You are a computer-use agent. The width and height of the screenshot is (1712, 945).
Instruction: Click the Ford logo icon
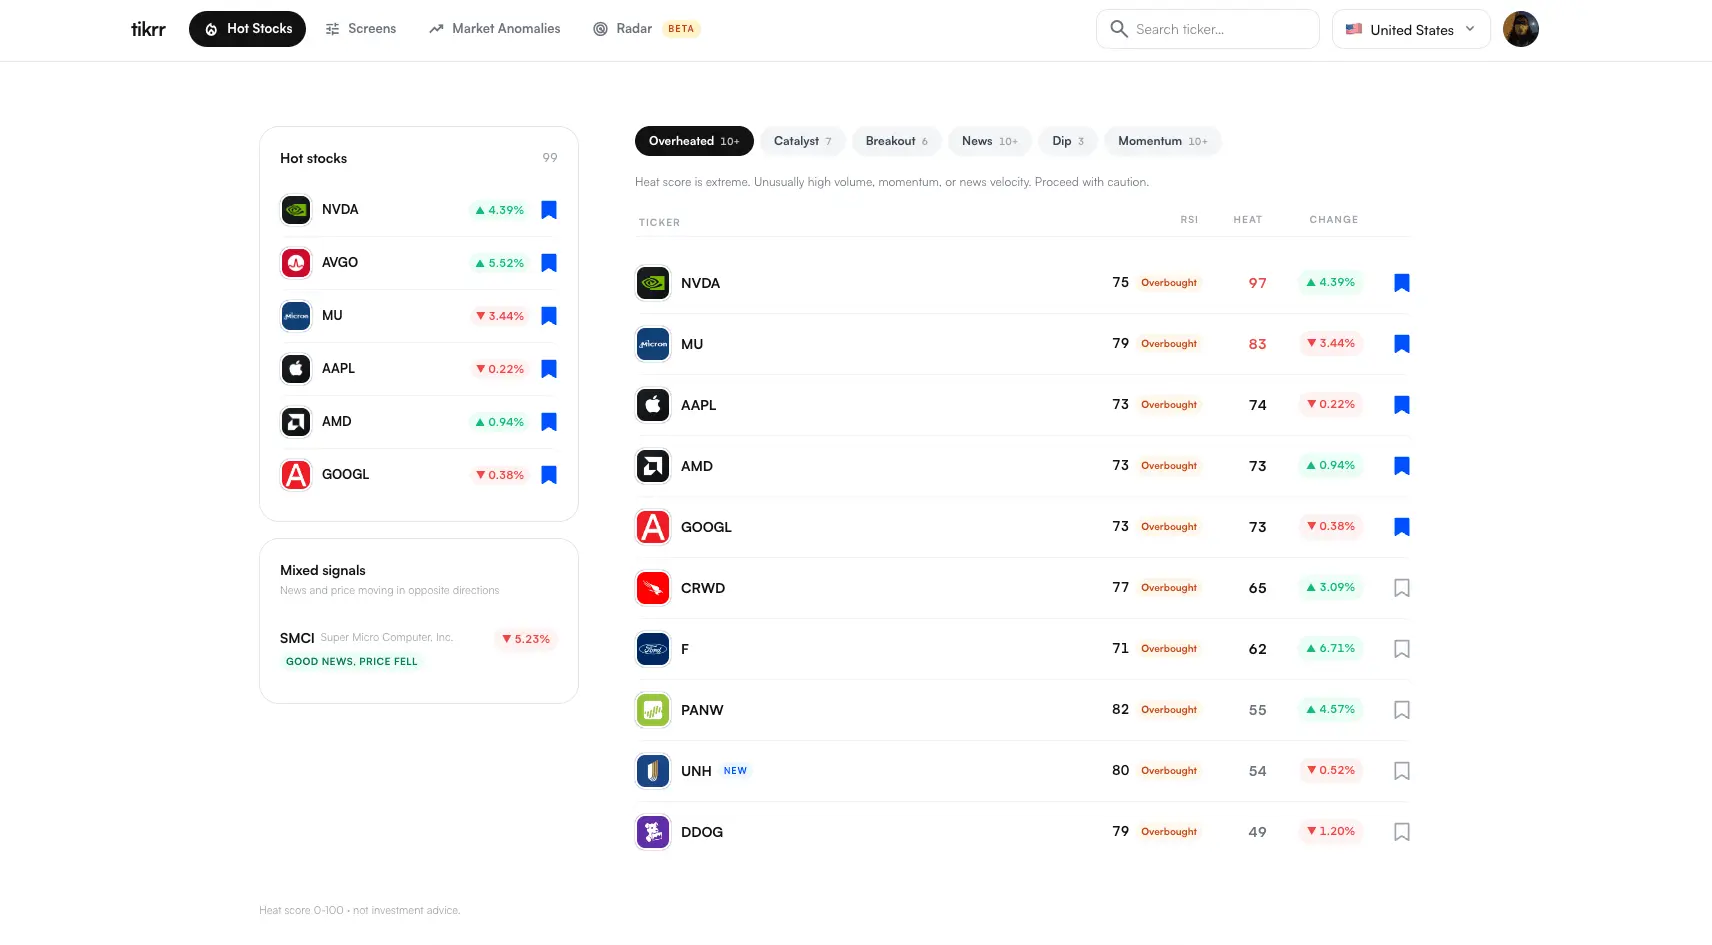tap(653, 649)
